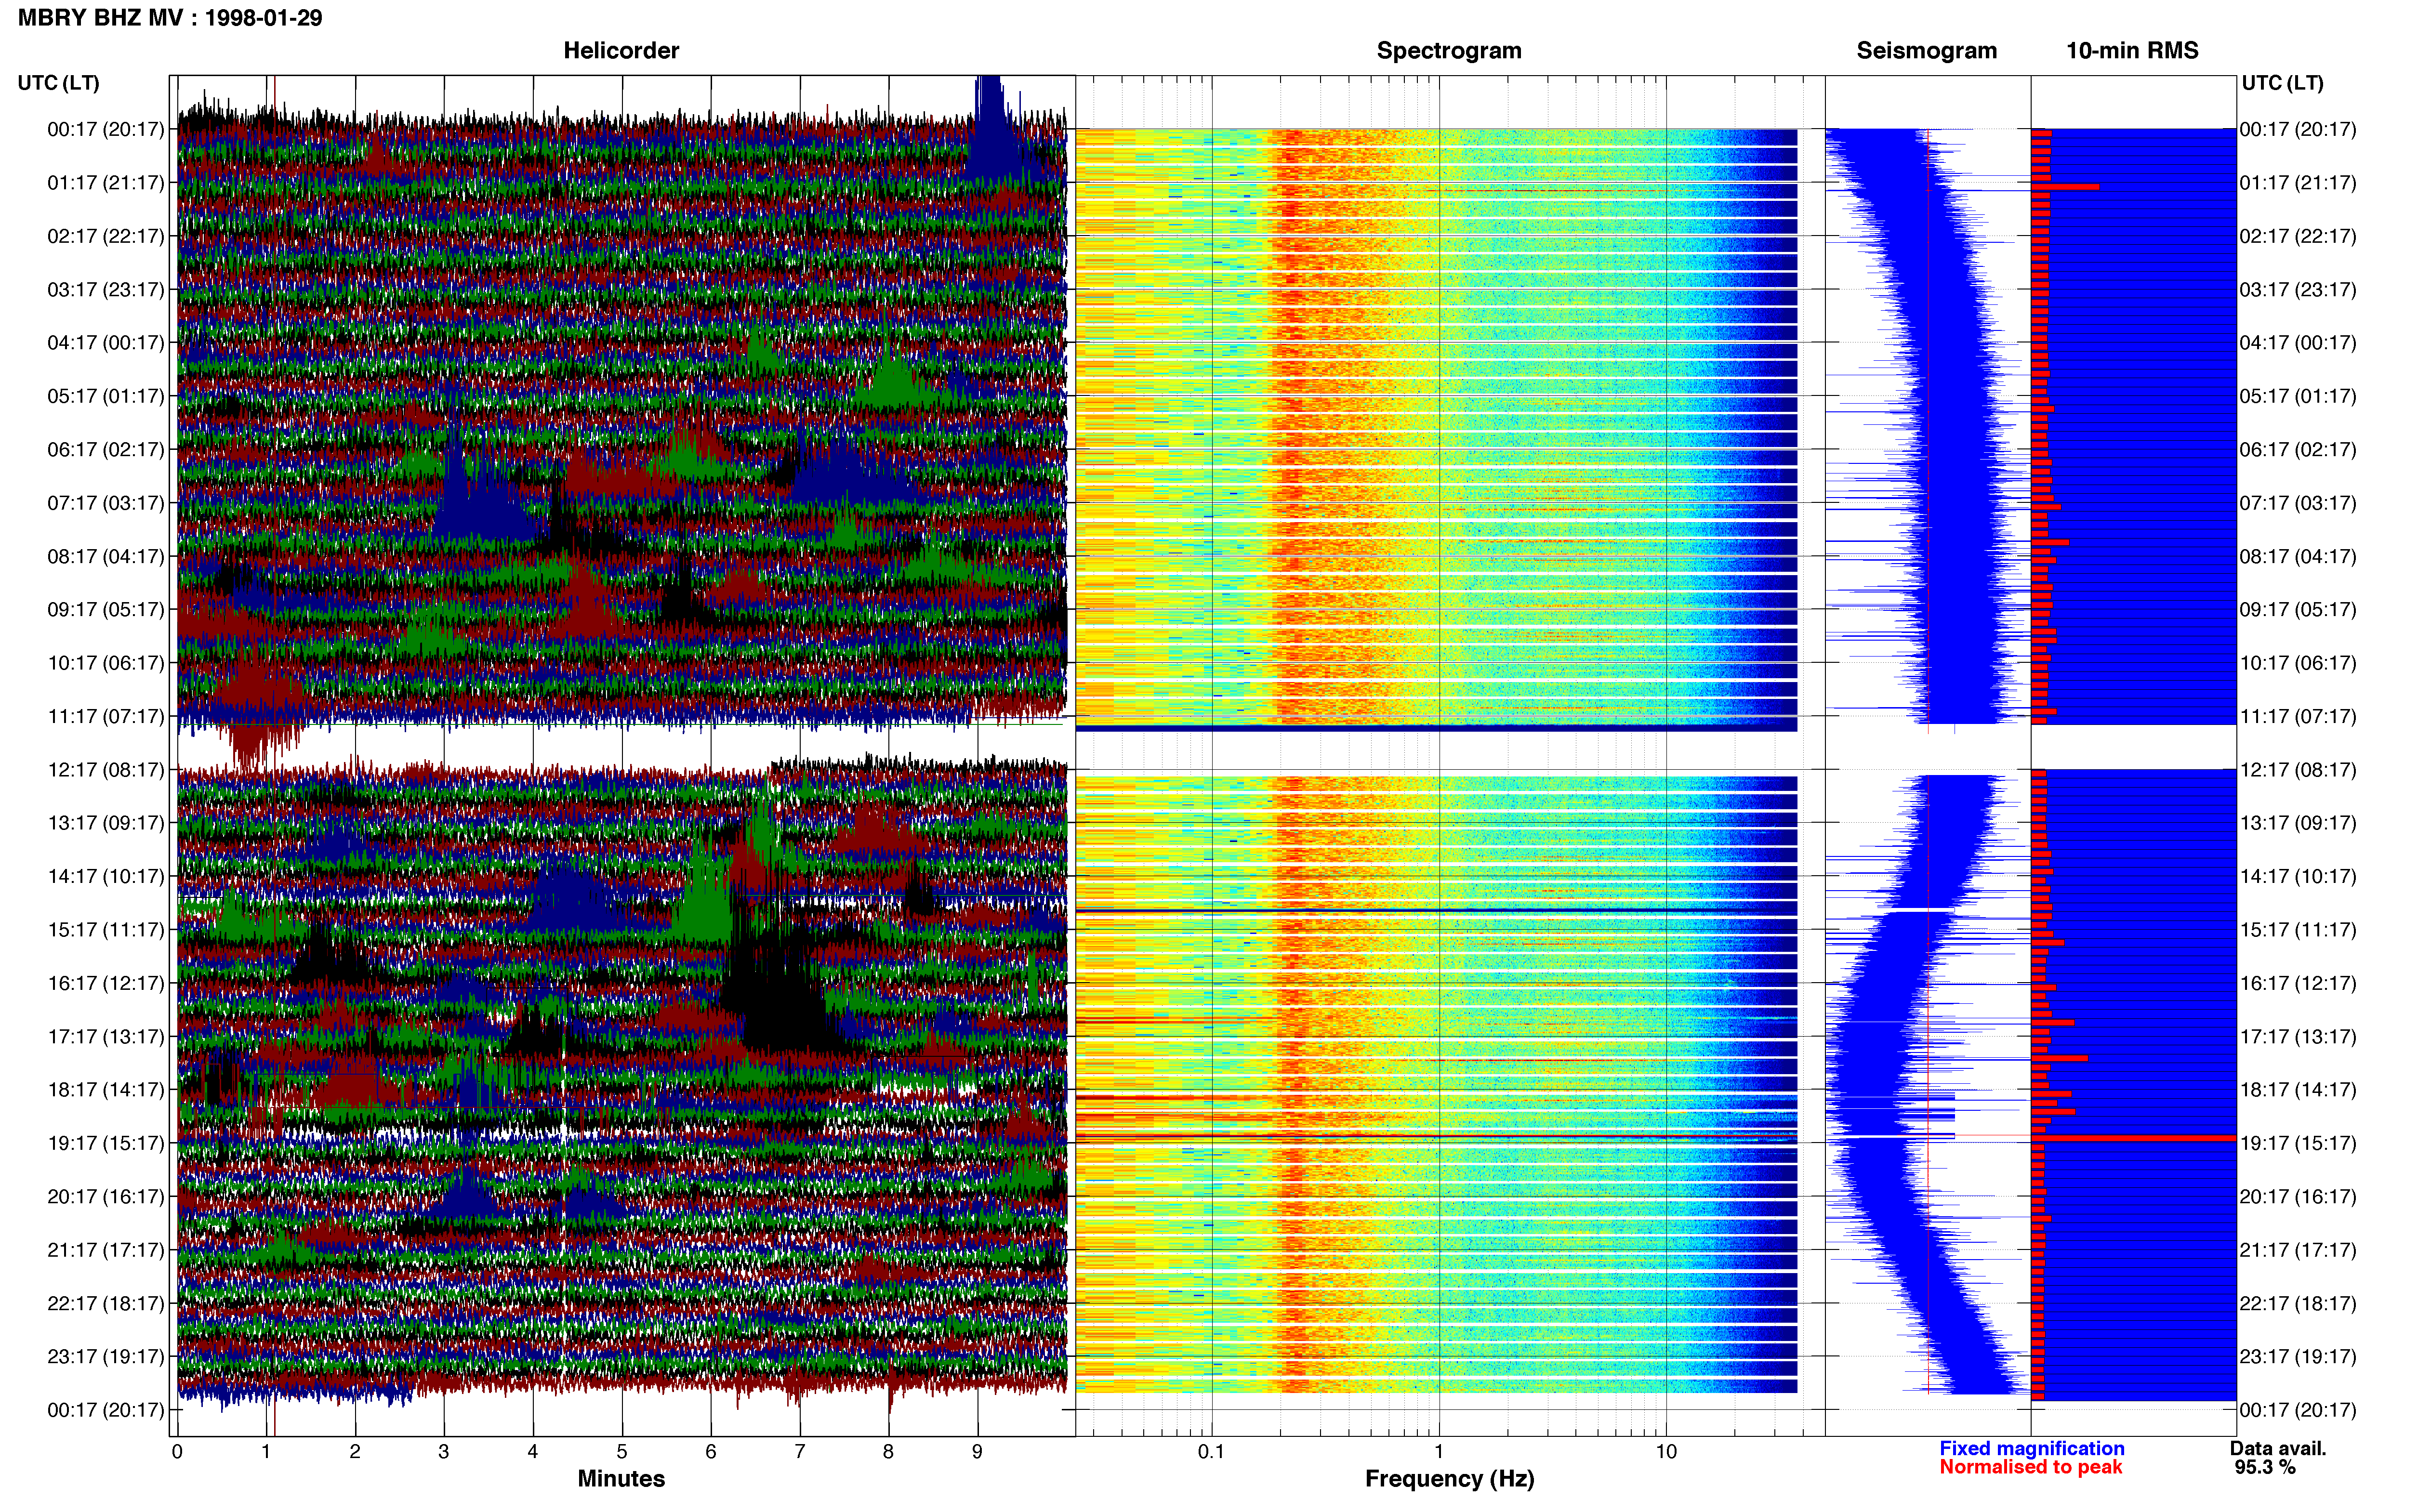Click left time label '17:17 (13:17)'
The image size is (2418, 1512).
click(x=106, y=1037)
